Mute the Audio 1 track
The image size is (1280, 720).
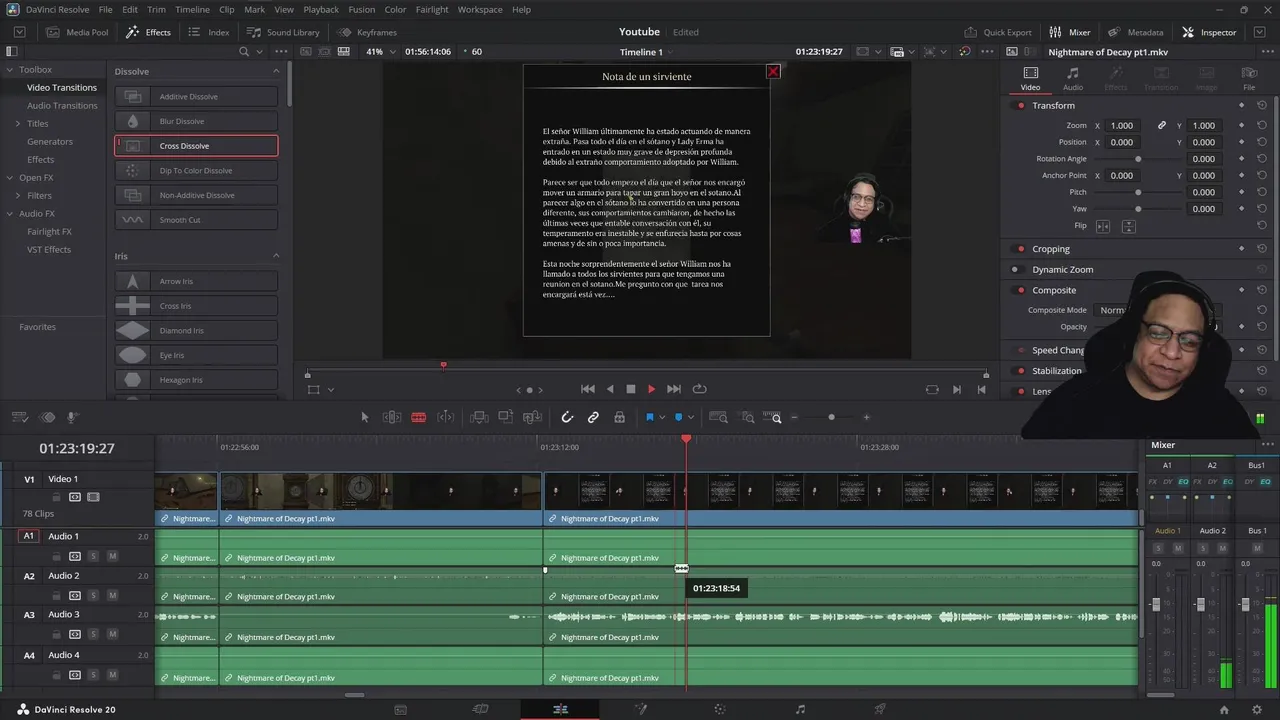click(112, 556)
